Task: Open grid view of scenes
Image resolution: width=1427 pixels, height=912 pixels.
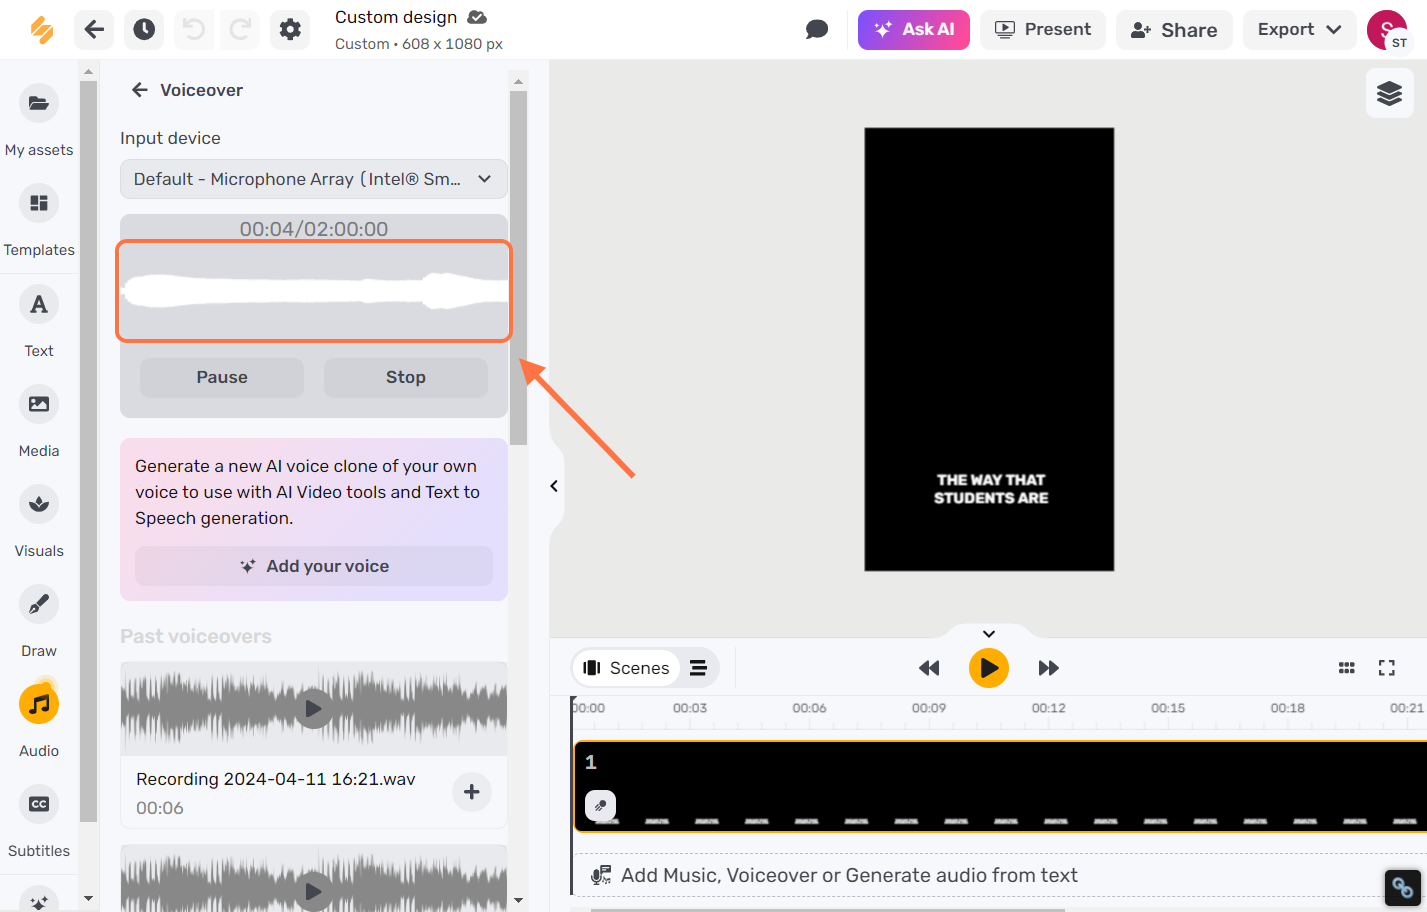Action: (x=1347, y=668)
